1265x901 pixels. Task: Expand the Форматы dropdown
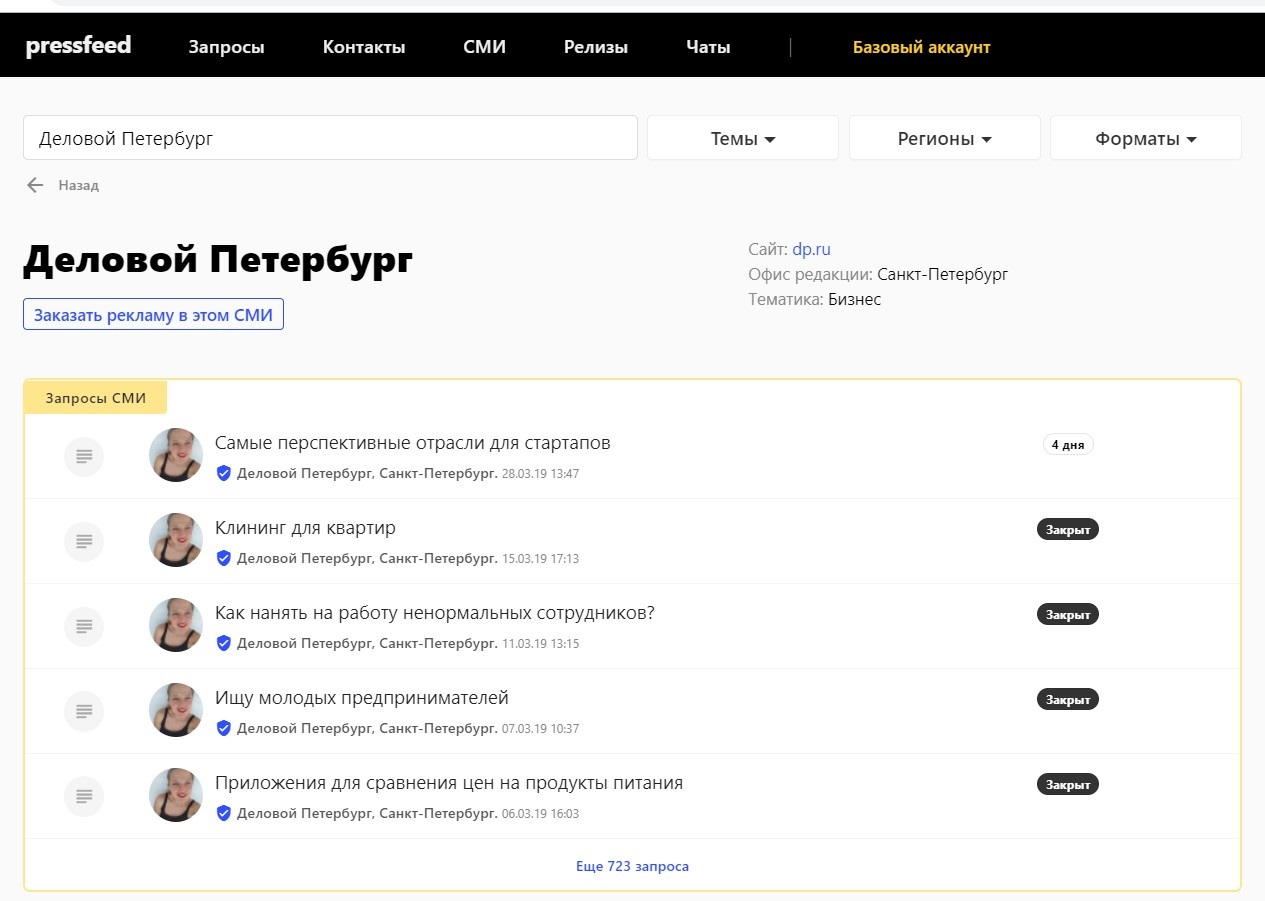(x=1145, y=139)
